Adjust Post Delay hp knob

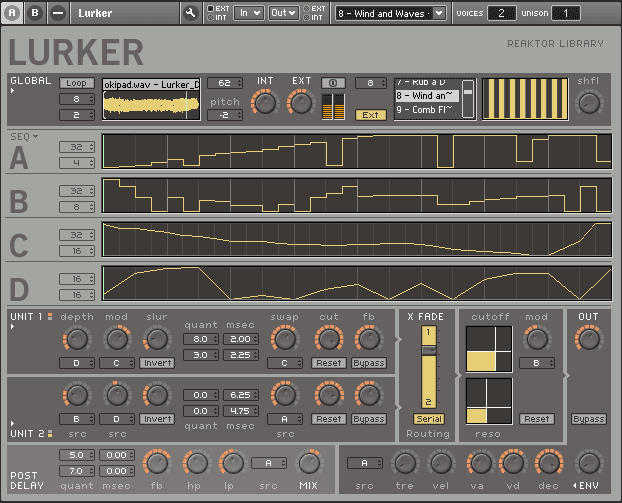click(197, 463)
